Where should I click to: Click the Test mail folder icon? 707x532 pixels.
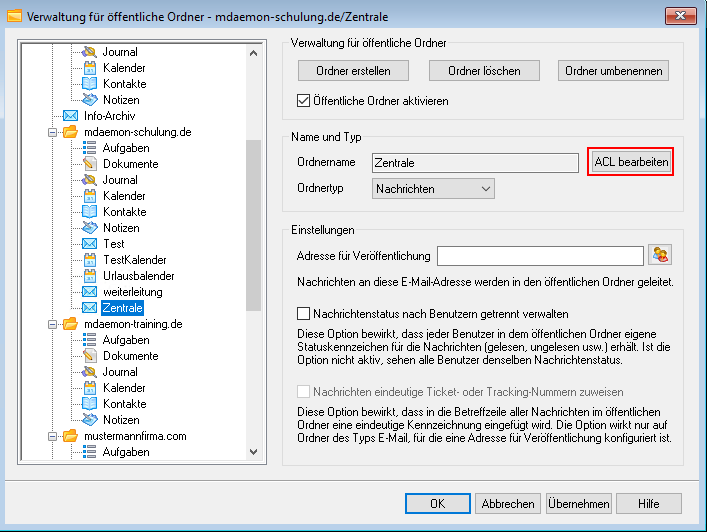89,244
